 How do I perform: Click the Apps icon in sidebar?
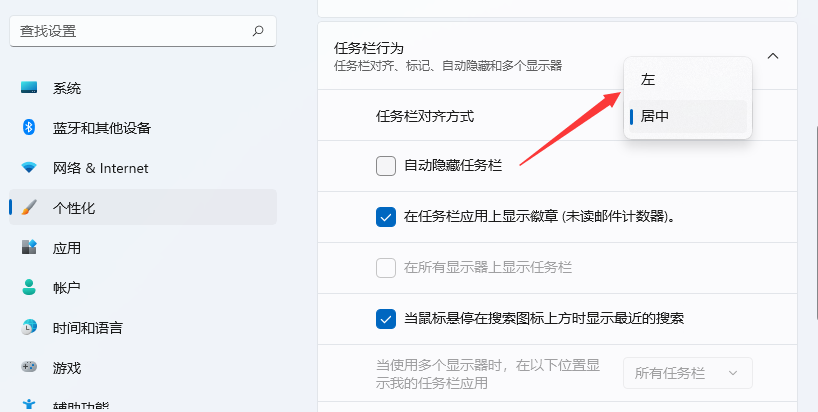coord(29,248)
